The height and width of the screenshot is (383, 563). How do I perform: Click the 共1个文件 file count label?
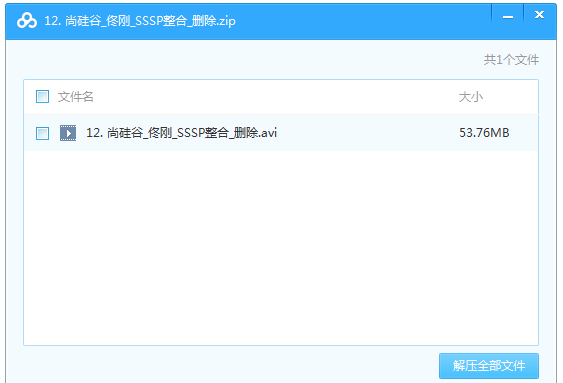coord(511,60)
